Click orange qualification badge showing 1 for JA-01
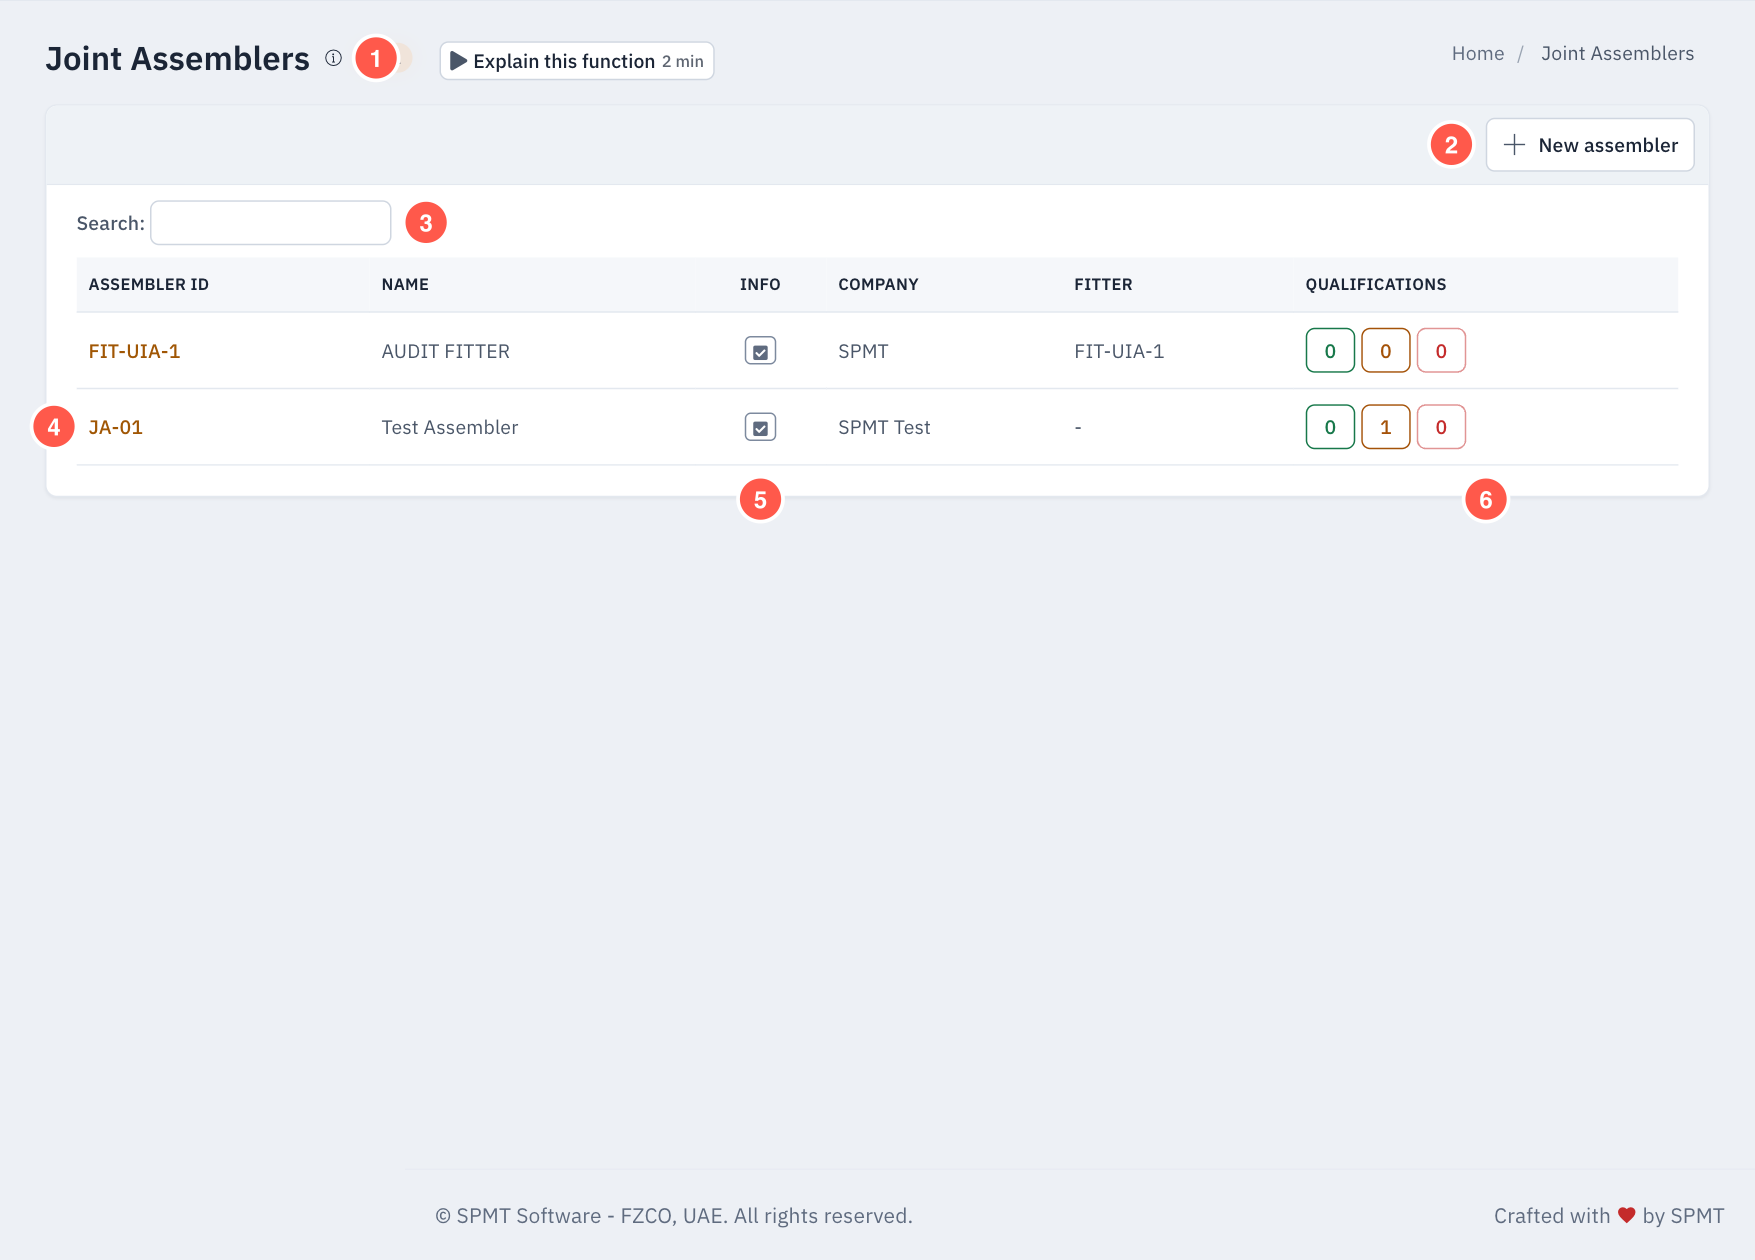Viewport: 1755px width, 1260px height. (x=1385, y=427)
